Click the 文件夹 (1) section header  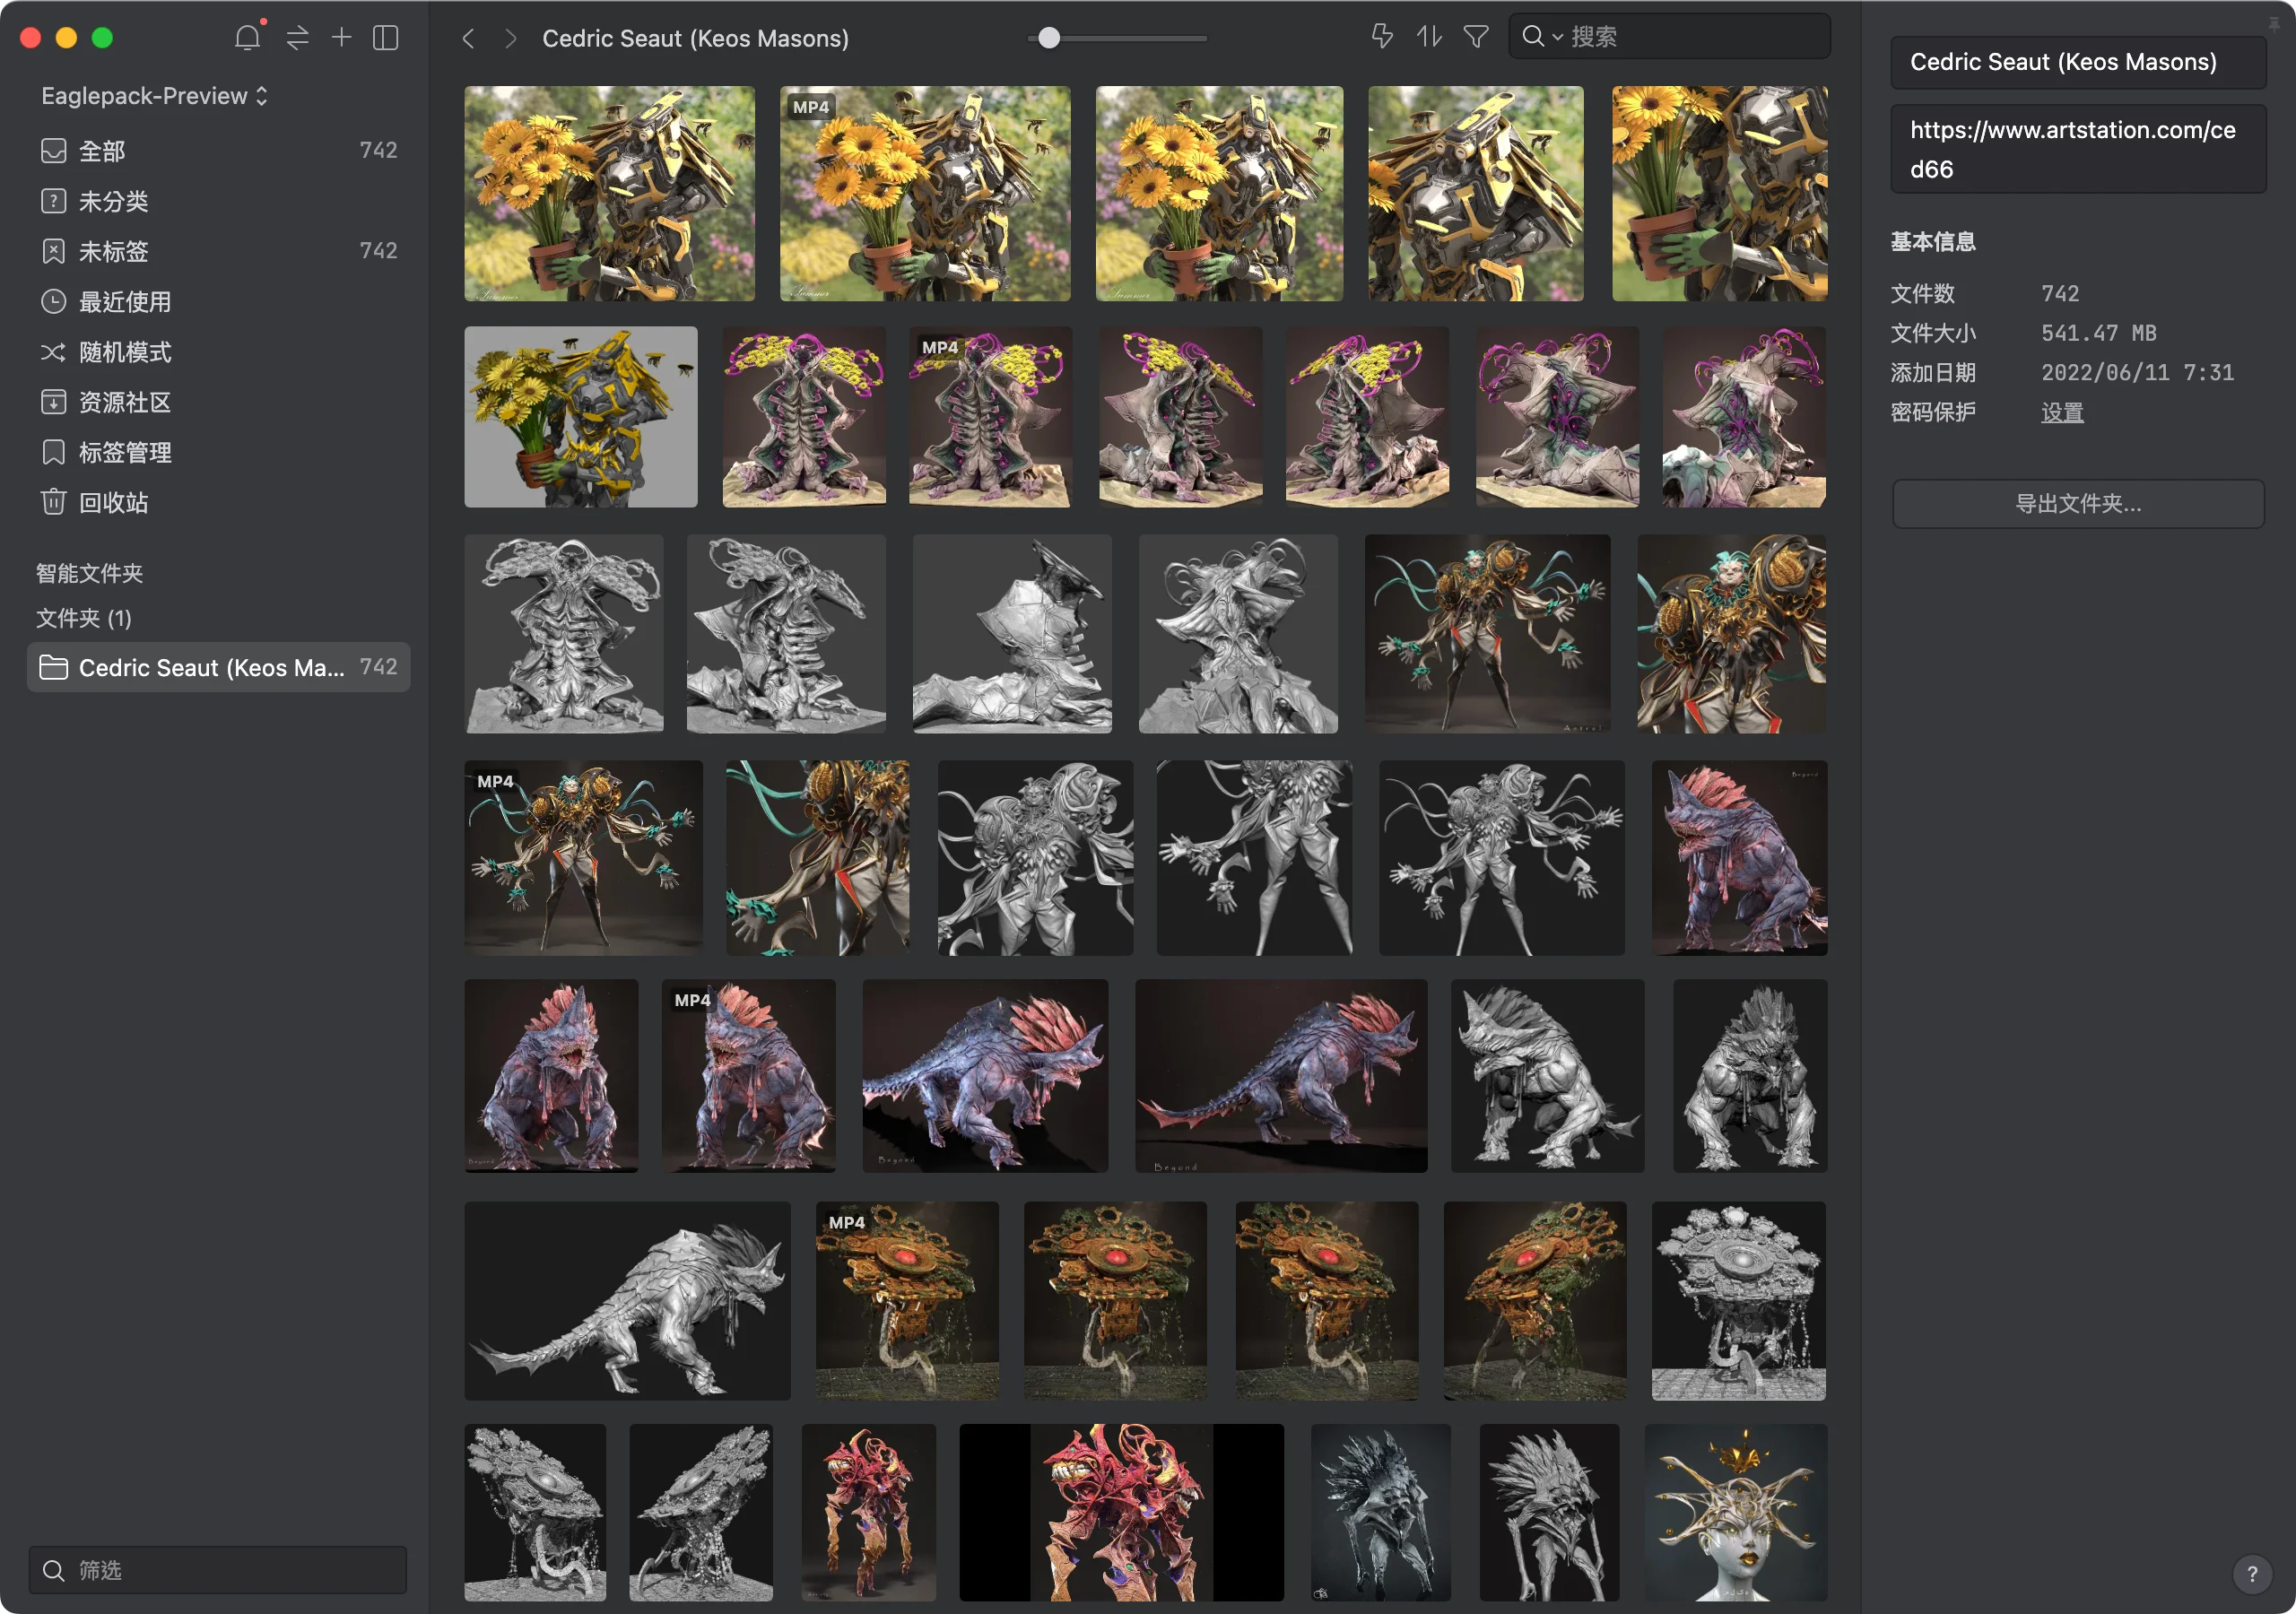pyautogui.click(x=84, y=618)
